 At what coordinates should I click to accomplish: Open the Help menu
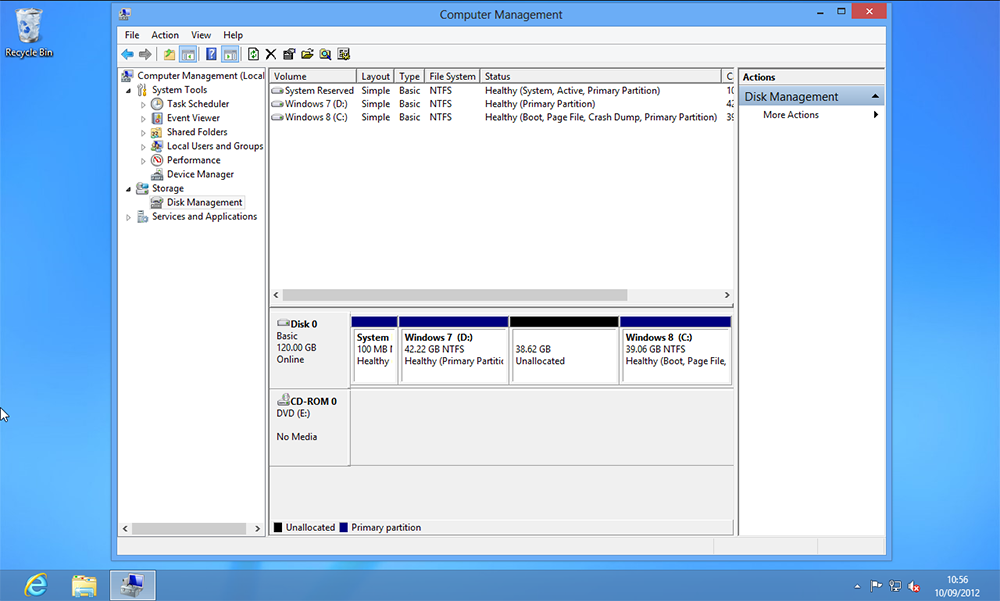coord(233,35)
